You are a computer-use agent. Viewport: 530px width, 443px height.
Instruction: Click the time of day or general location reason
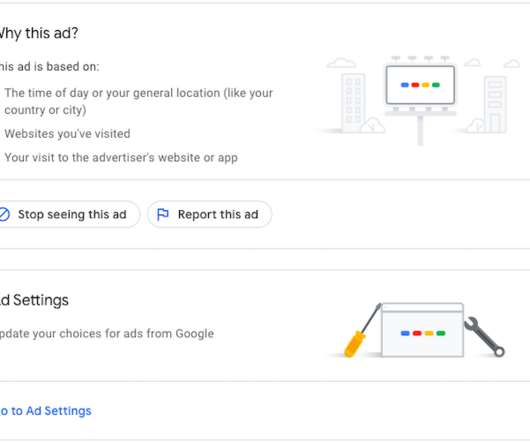tap(139, 101)
